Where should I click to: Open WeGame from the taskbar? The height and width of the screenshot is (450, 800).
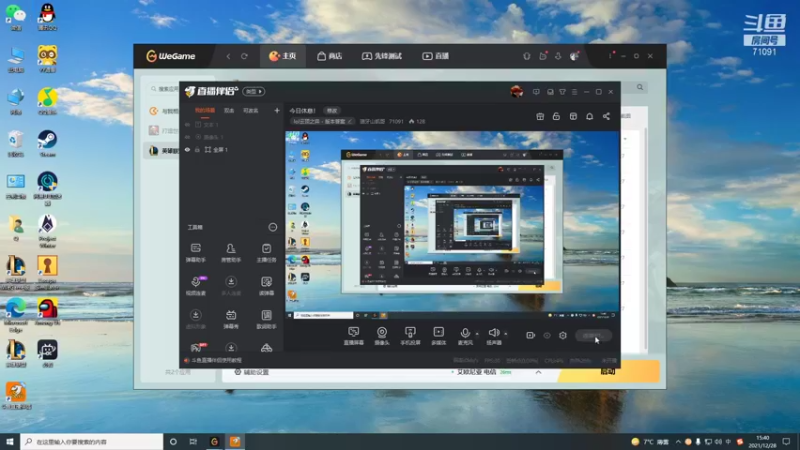click(214, 441)
